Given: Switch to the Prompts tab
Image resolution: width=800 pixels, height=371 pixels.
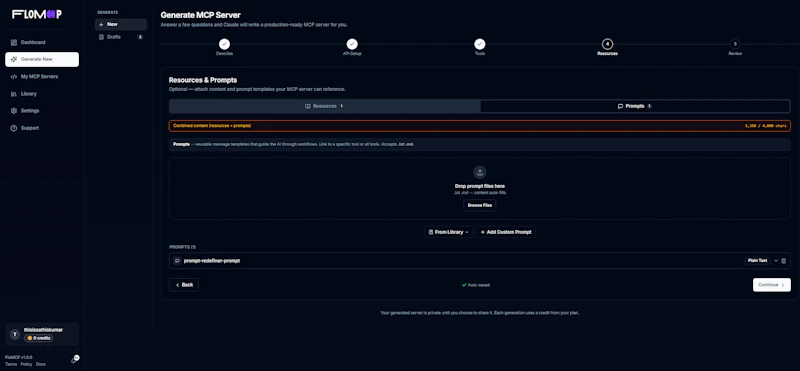Looking at the screenshot, I should point(635,106).
